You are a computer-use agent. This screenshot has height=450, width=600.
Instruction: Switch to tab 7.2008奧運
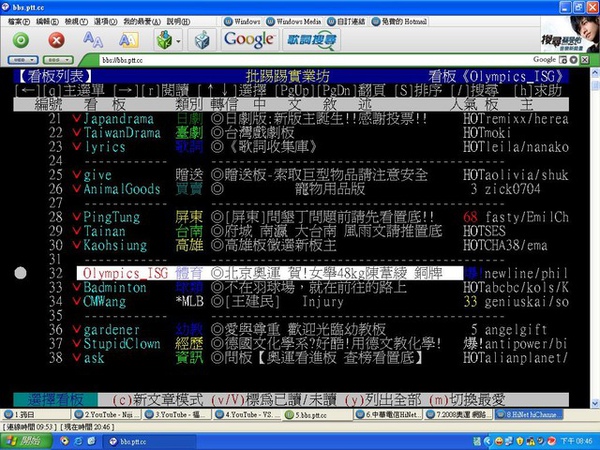pyautogui.click(x=459, y=414)
